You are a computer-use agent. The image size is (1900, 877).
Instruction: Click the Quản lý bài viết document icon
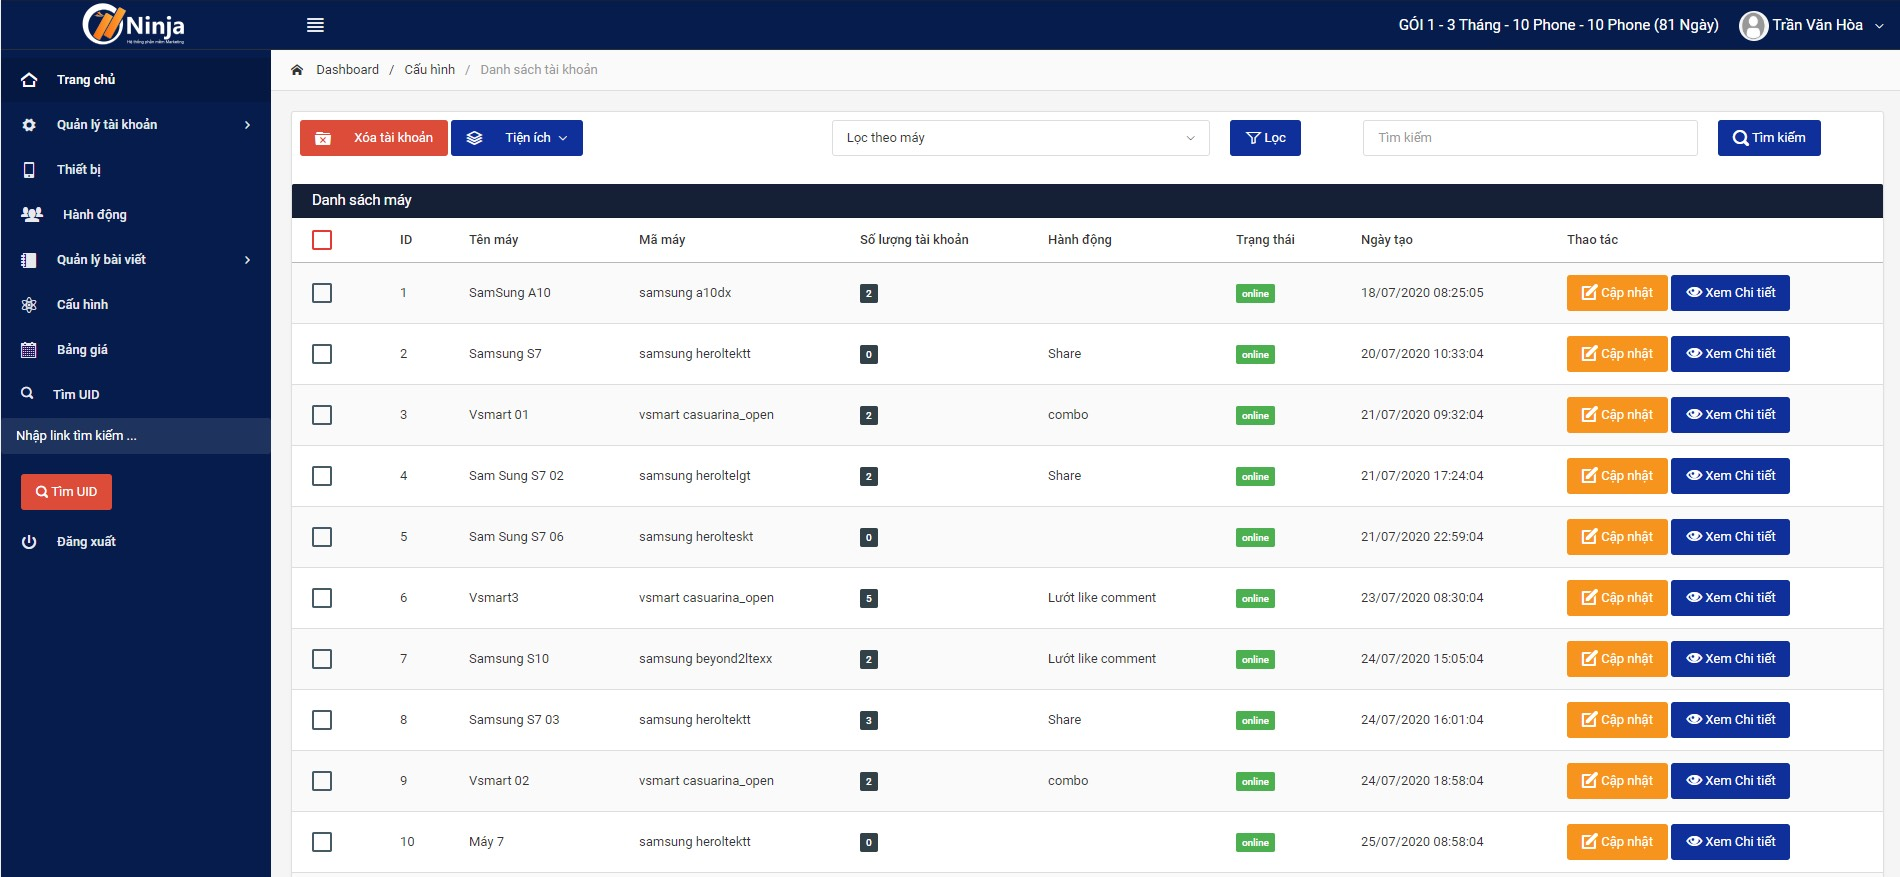pyautogui.click(x=29, y=260)
